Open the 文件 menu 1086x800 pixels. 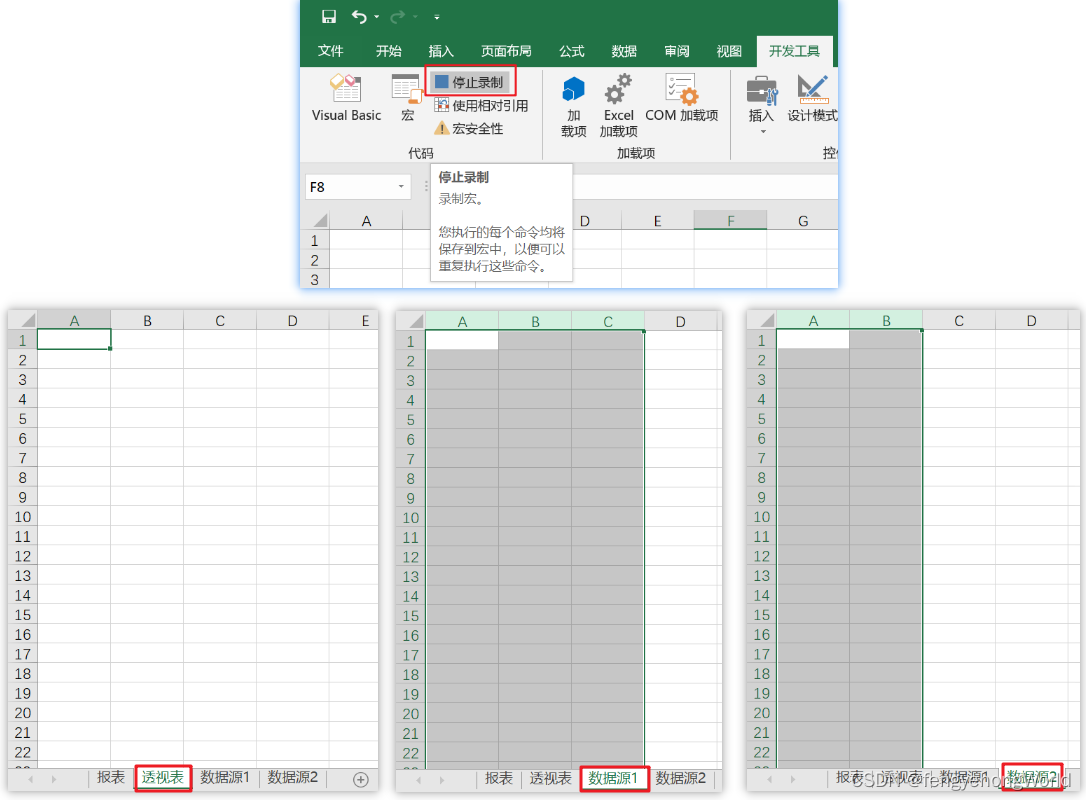pos(330,51)
